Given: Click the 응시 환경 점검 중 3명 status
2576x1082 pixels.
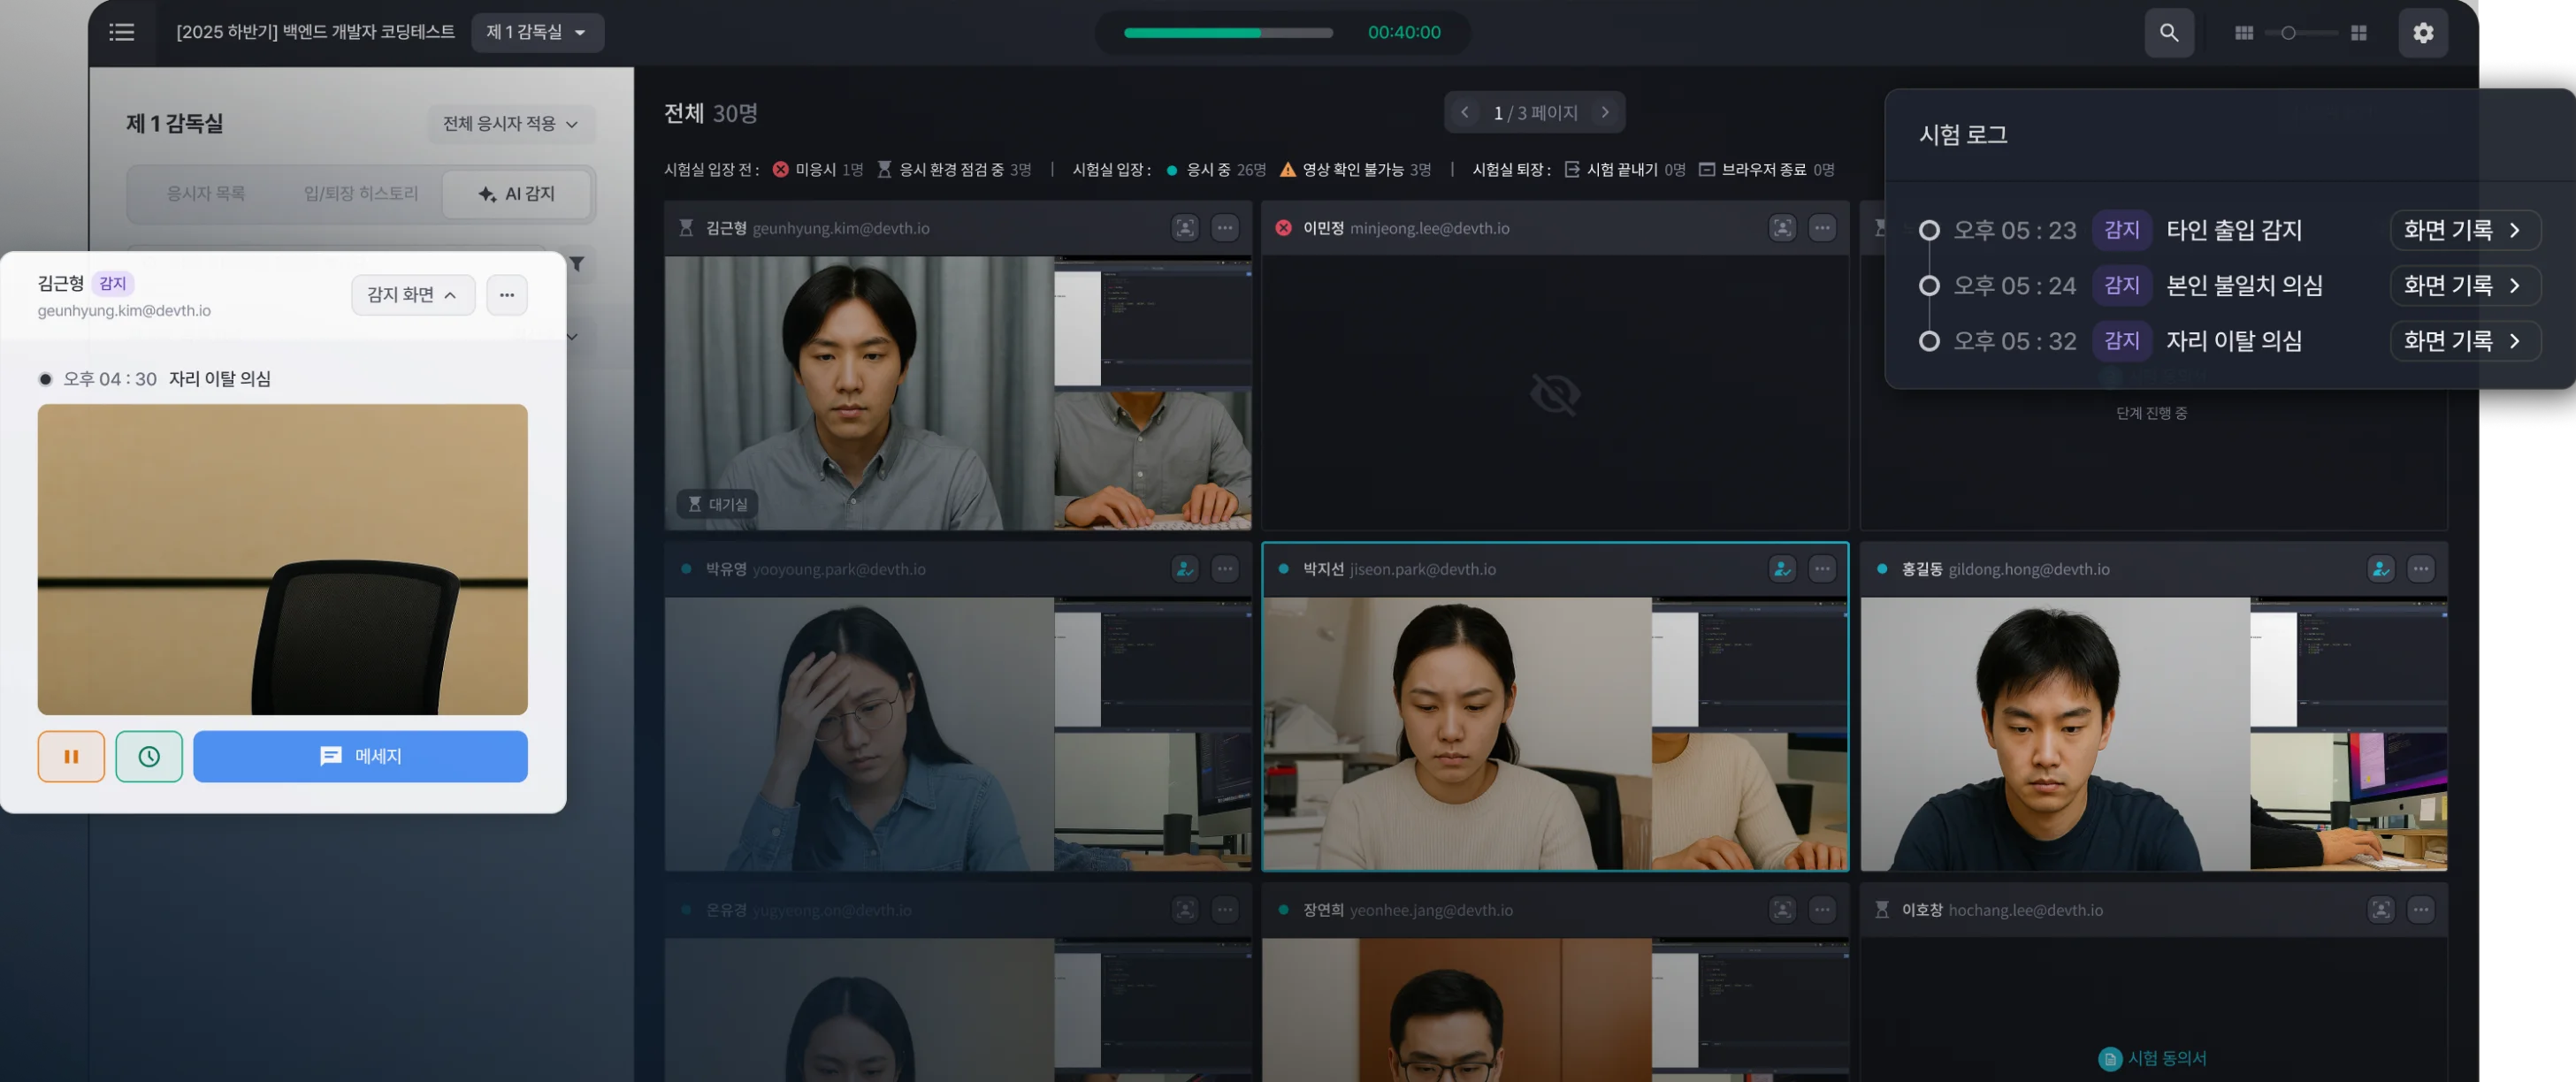Looking at the screenshot, I should pyautogui.click(x=954, y=170).
